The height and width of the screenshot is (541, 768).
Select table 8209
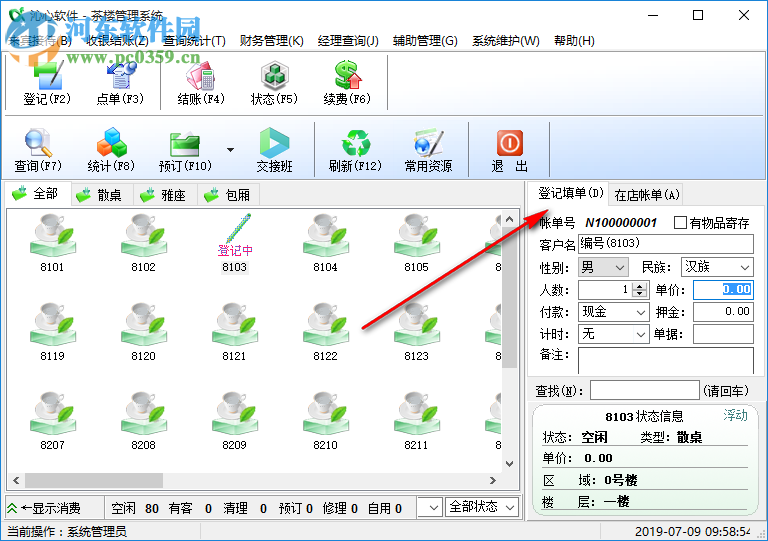[235, 421]
